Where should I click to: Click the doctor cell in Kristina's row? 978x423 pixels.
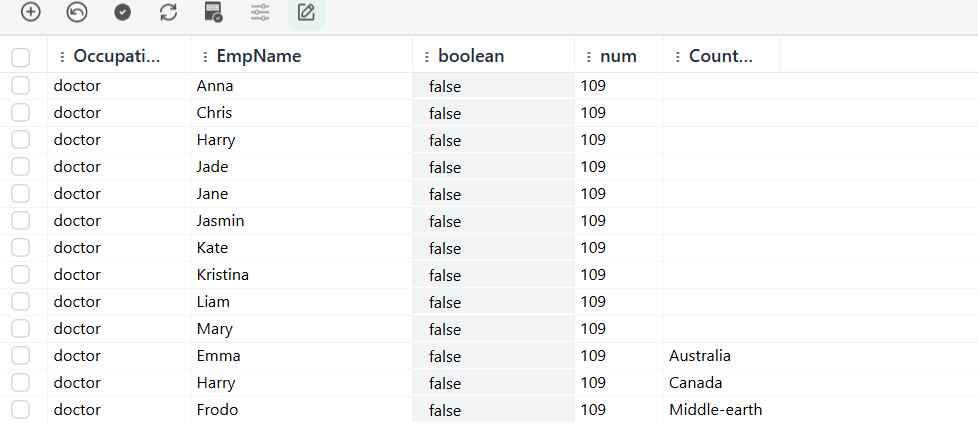coord(119,275)
